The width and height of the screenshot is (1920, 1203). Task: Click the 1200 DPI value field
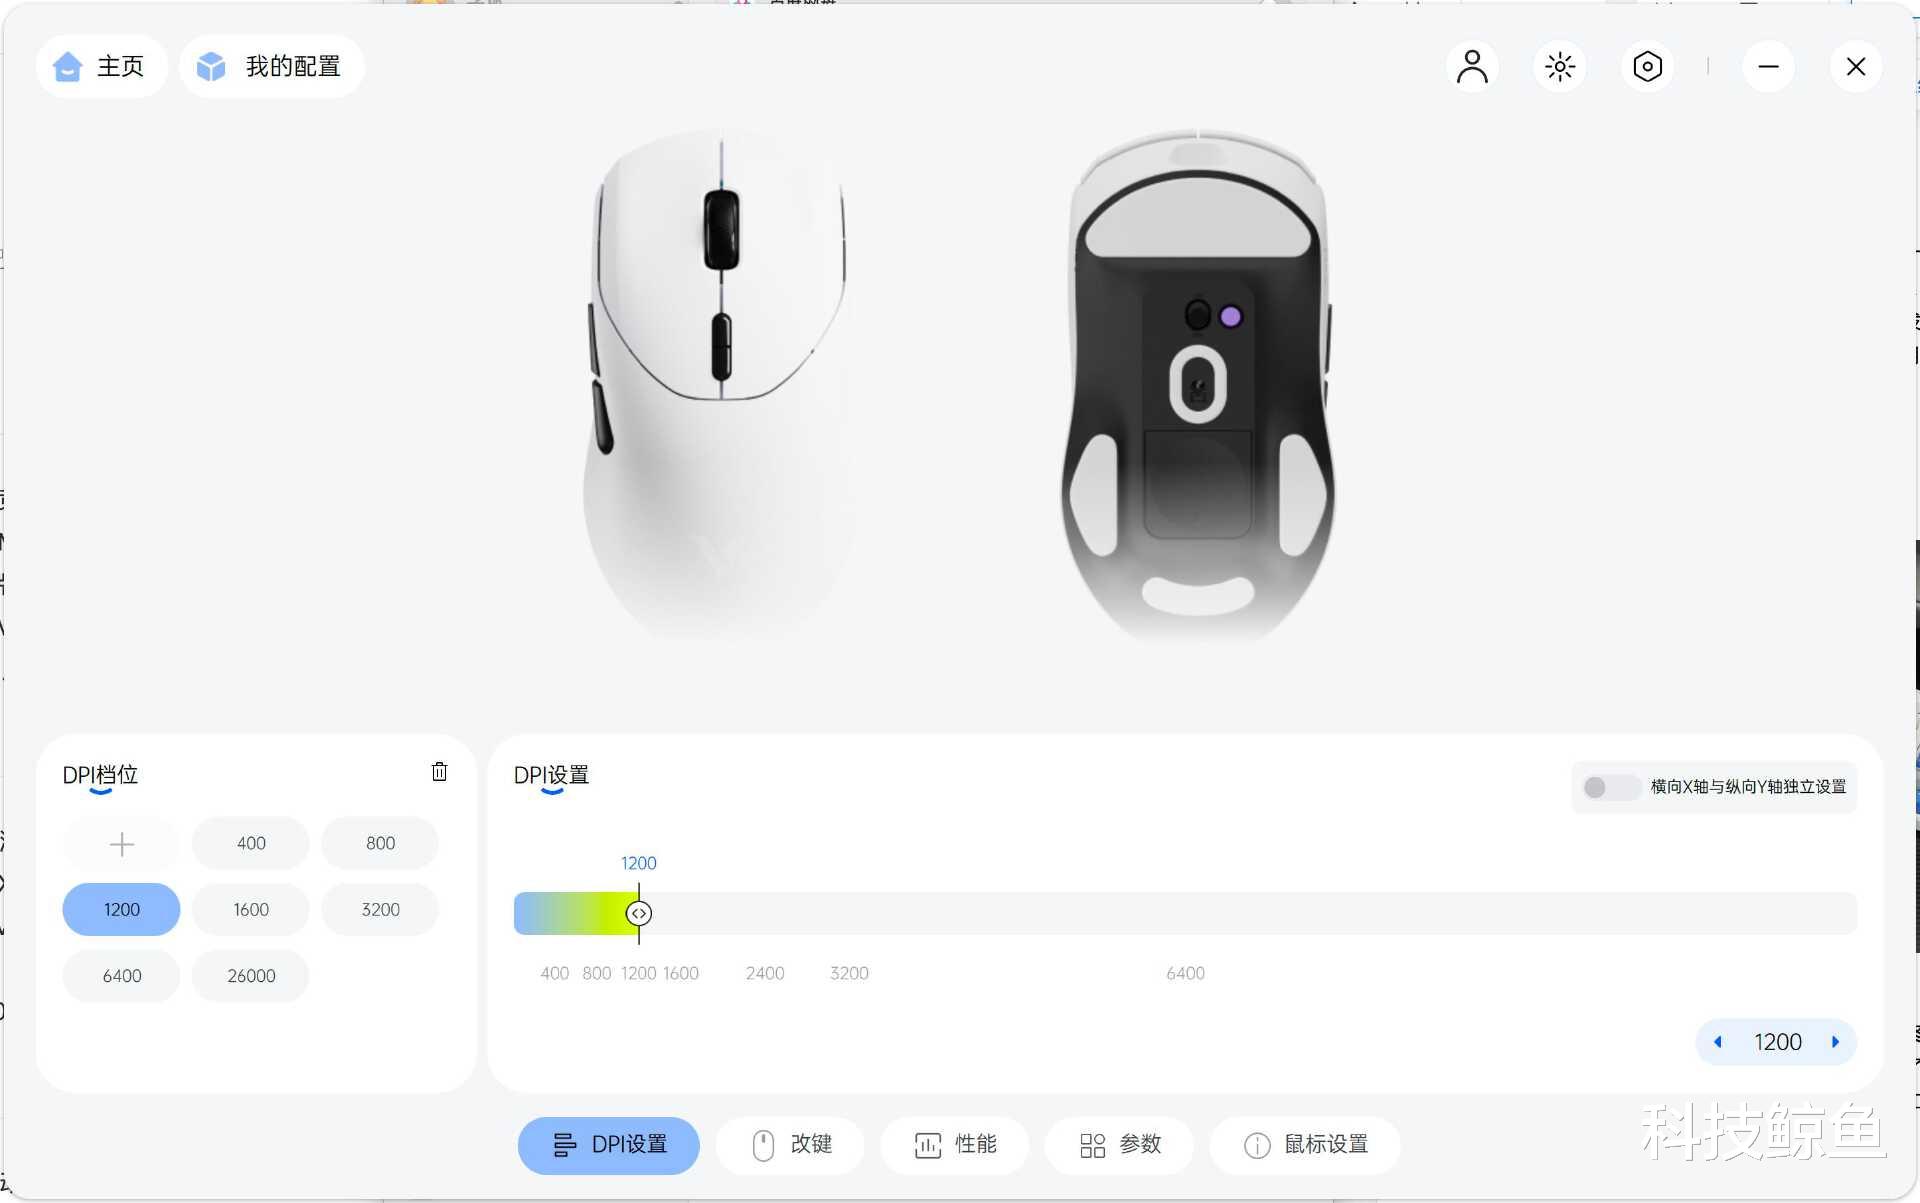[1777, 1042]
